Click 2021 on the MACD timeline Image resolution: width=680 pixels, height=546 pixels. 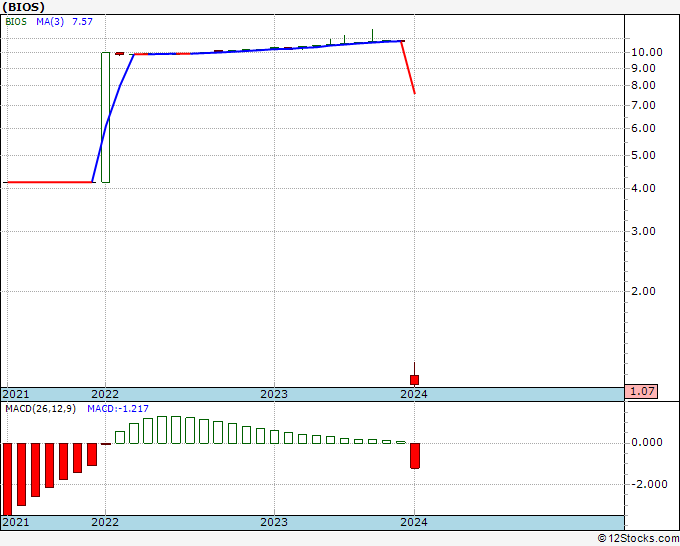tap(16, 522)
